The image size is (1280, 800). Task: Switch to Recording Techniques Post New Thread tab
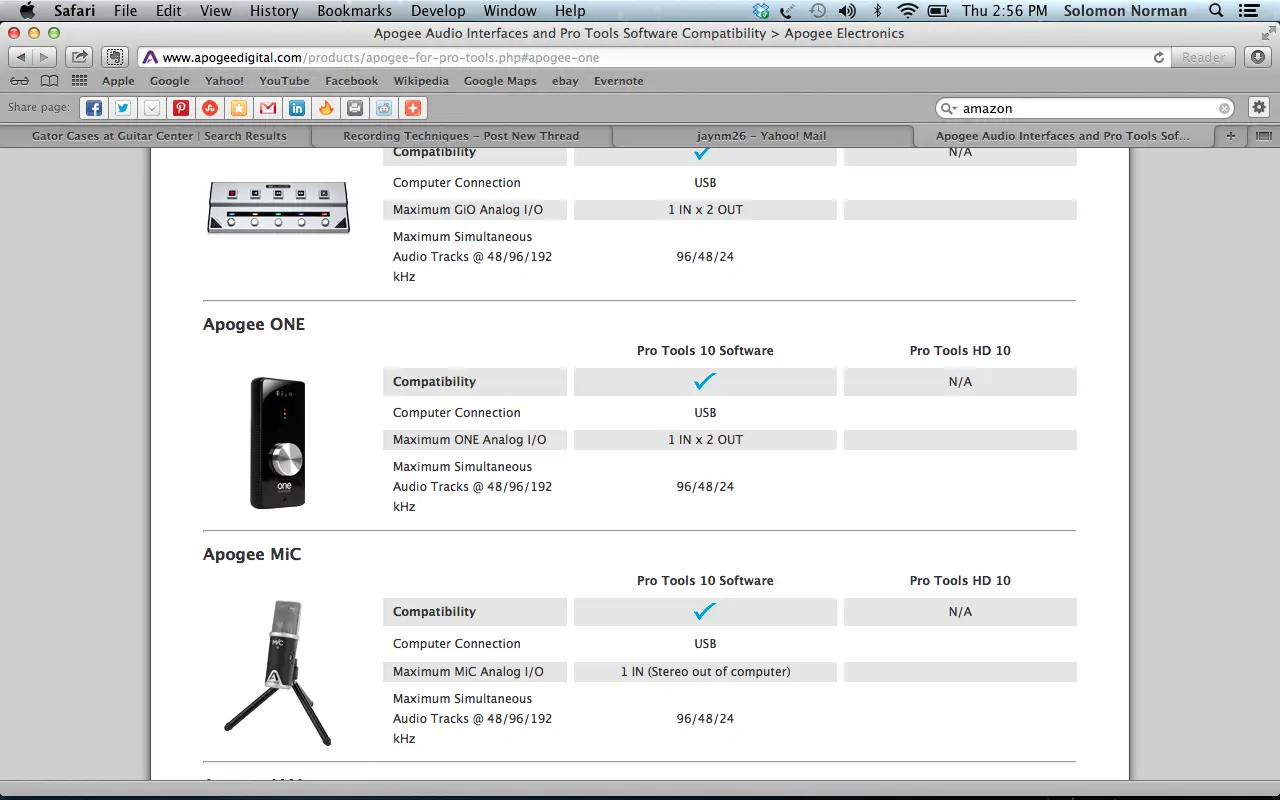[x=461, y=136]
